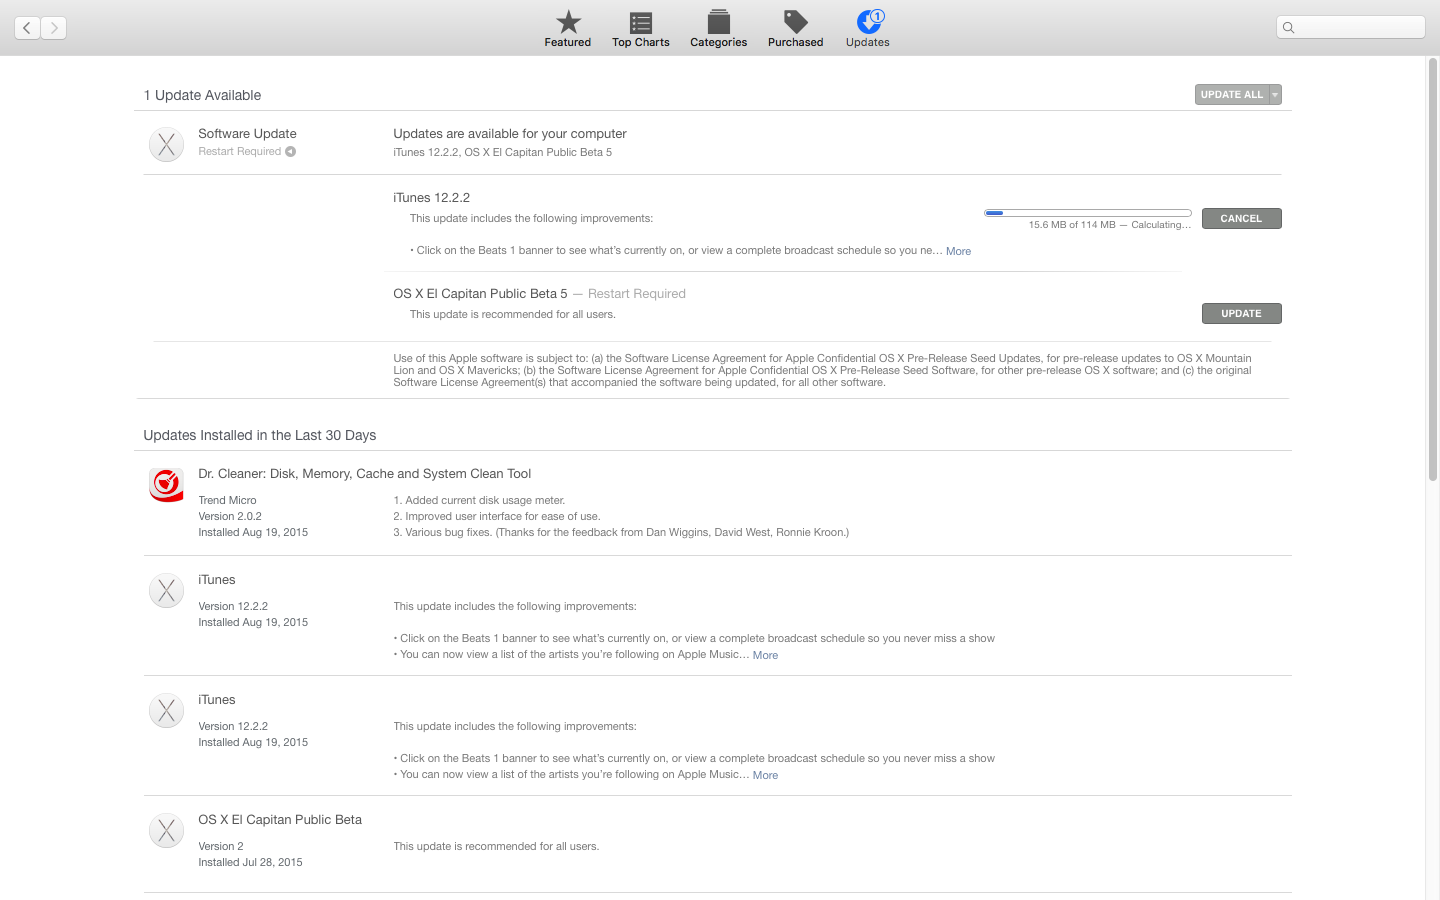The image size is (1440, 900).
Task: Click the 'OS X El Capitan Public Beta 5' update title
Action: pyautogui.click(x=480, y=294)
